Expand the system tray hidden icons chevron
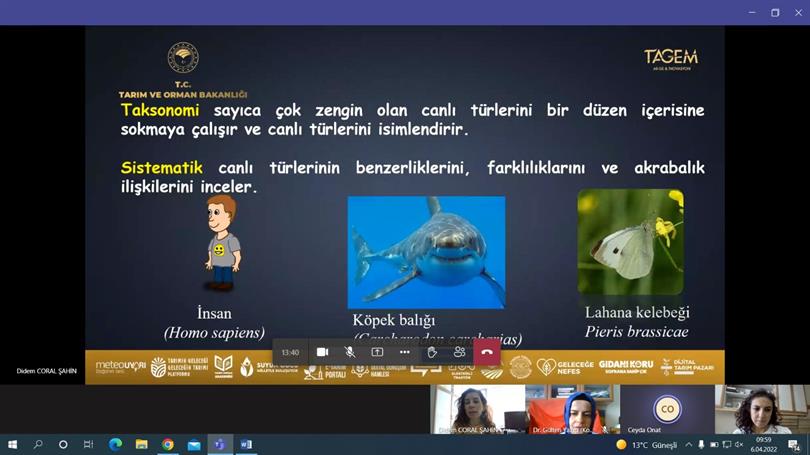810x455 pixels. tap(689, 444)
